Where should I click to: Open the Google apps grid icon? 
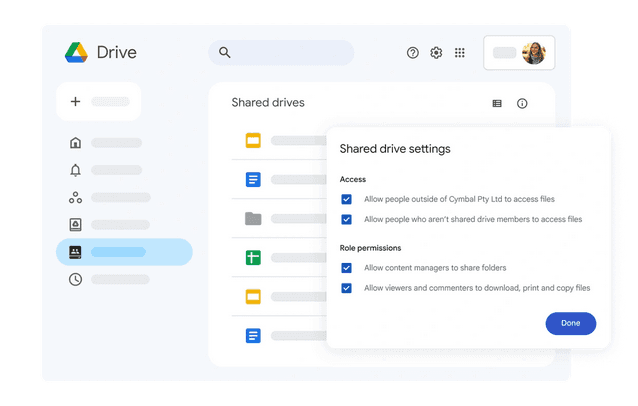click(x=460, y=52)
